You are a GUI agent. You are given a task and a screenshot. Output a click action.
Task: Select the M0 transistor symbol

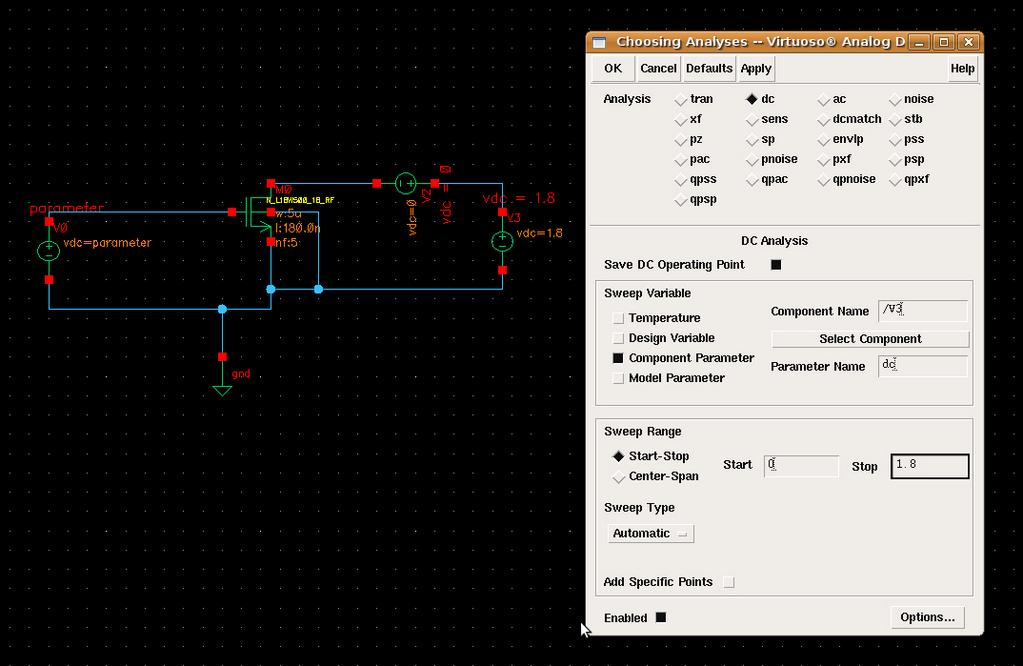coord(258,213)
